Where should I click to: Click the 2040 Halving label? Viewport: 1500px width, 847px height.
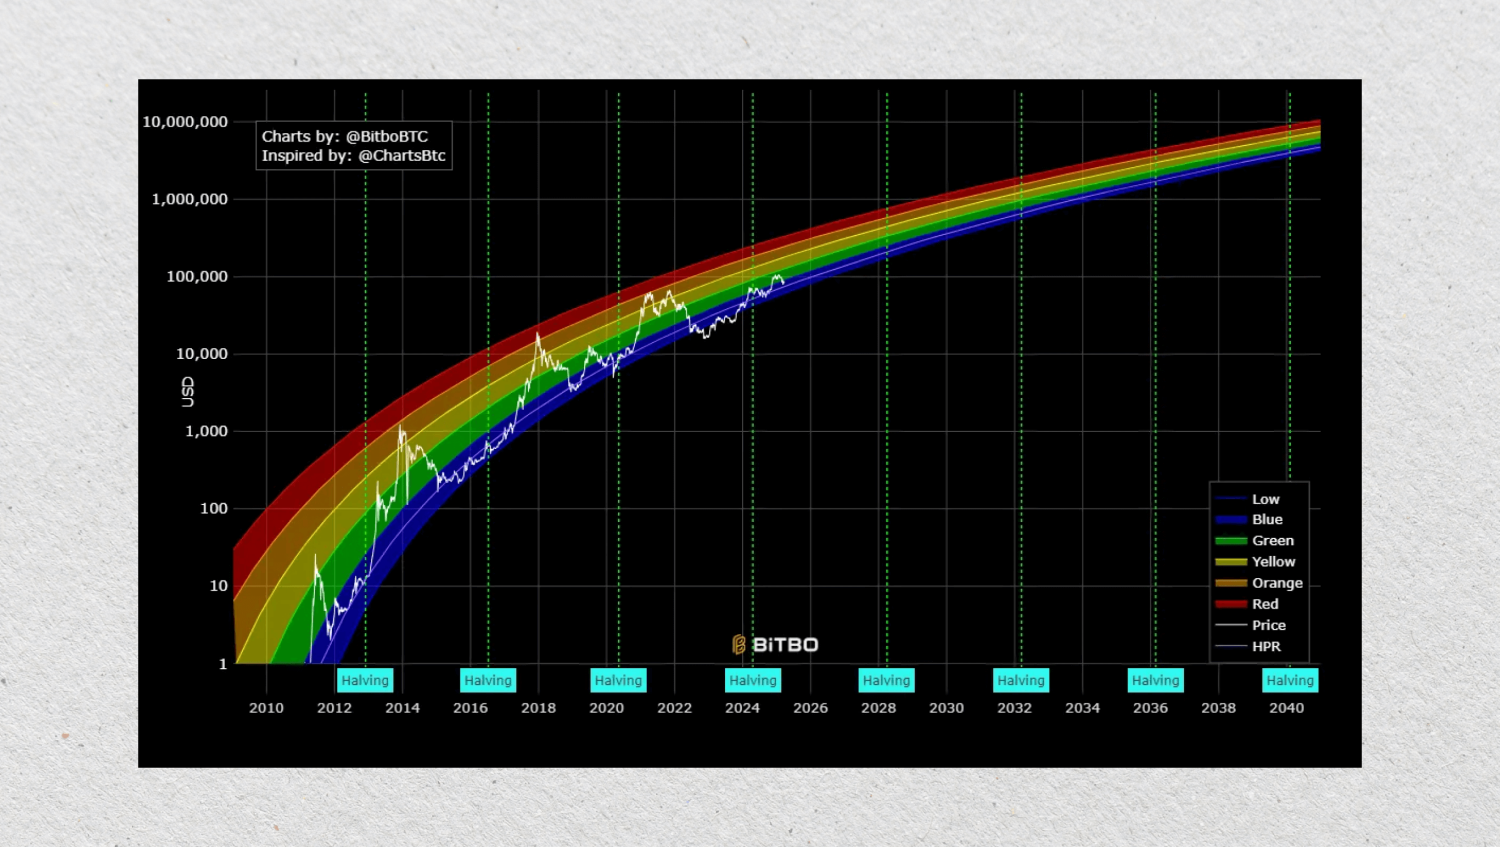tap(1289, 680)
